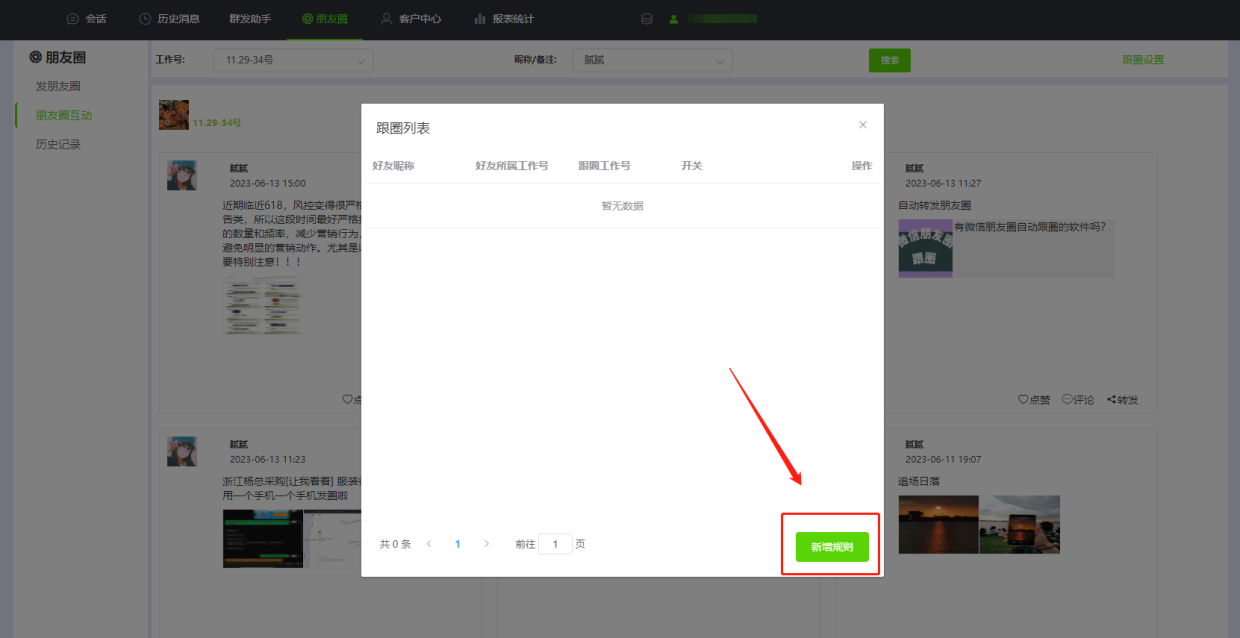The image size is (1240, 638).
Task: Open 历史记录 in the sidebar
Action: (x=58, y=144)
